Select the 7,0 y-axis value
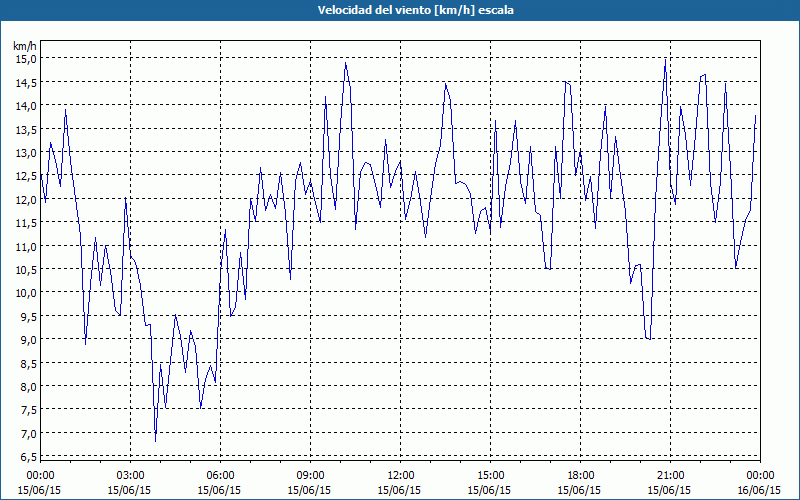Screen dimensions: 800x500 click(29, 433)
